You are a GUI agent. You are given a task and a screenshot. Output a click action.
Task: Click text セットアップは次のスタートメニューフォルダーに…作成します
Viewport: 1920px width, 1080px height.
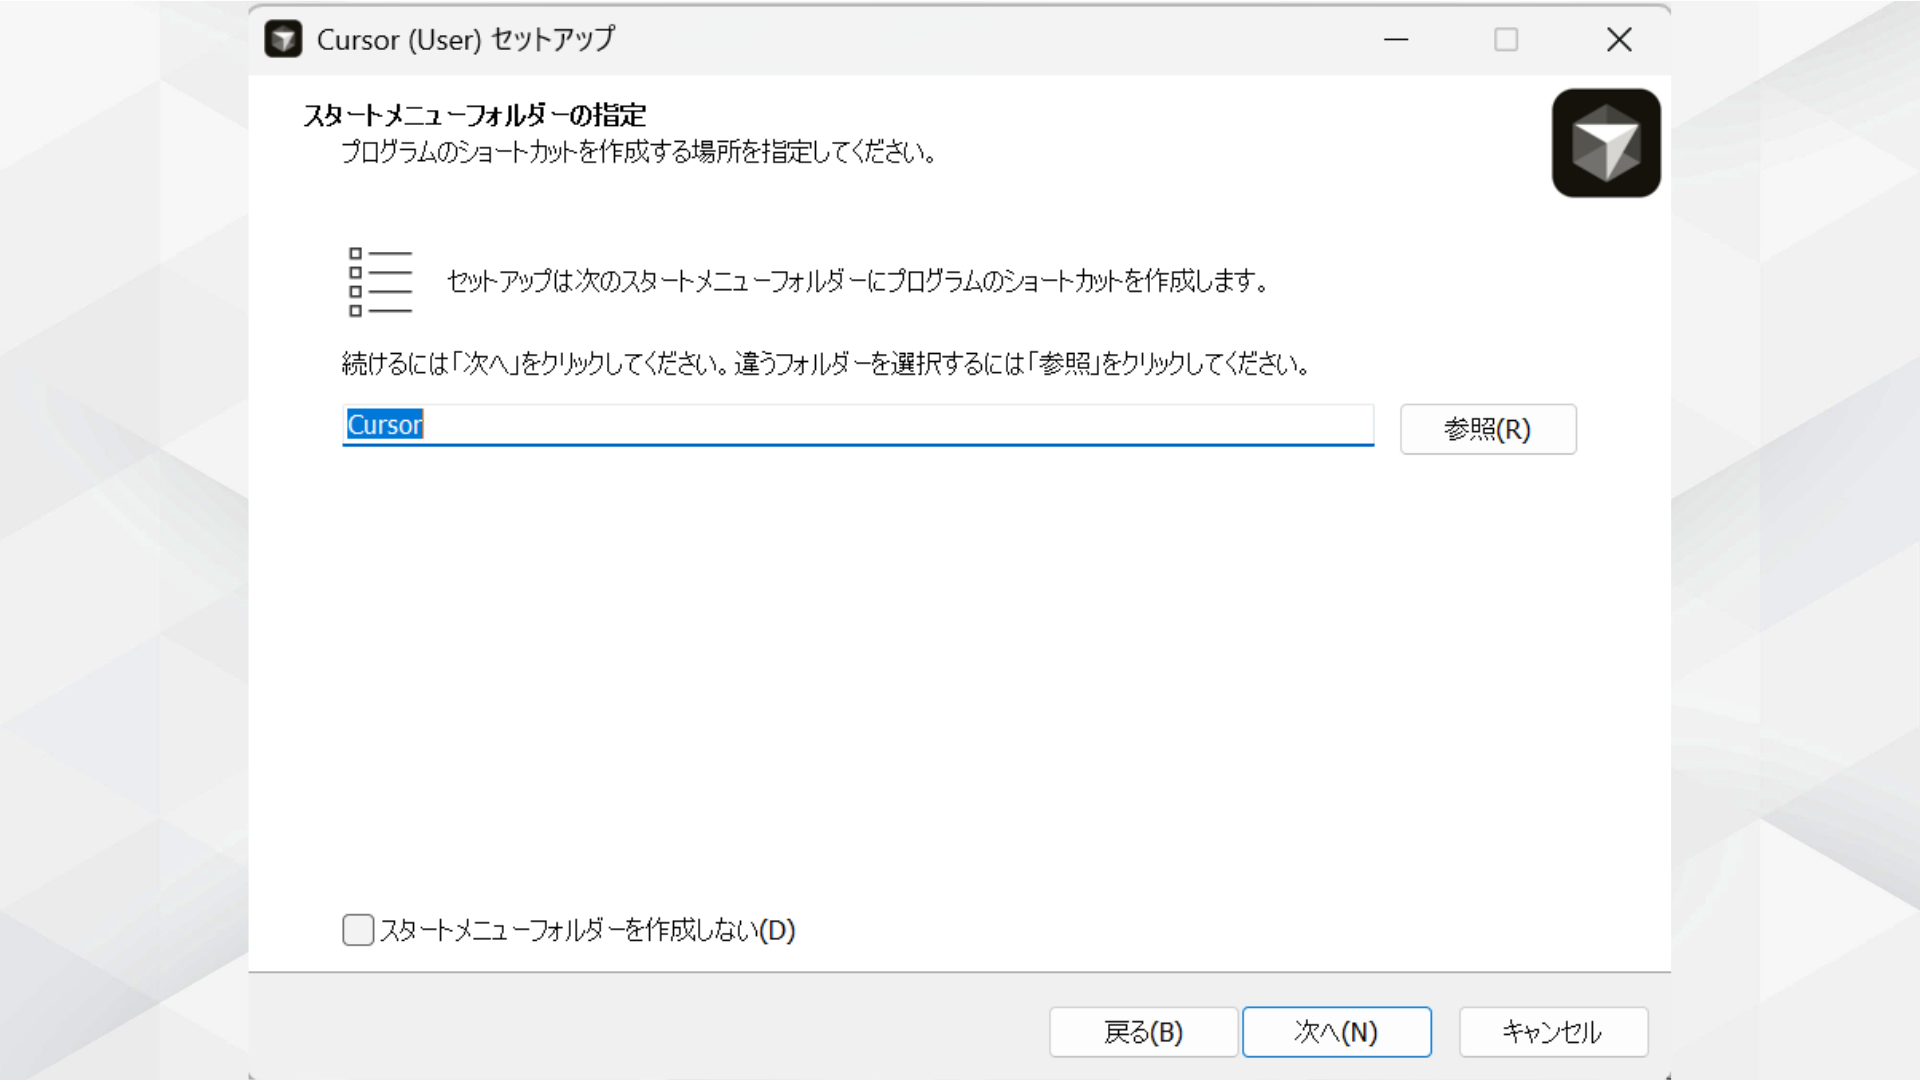click(857, 281)
